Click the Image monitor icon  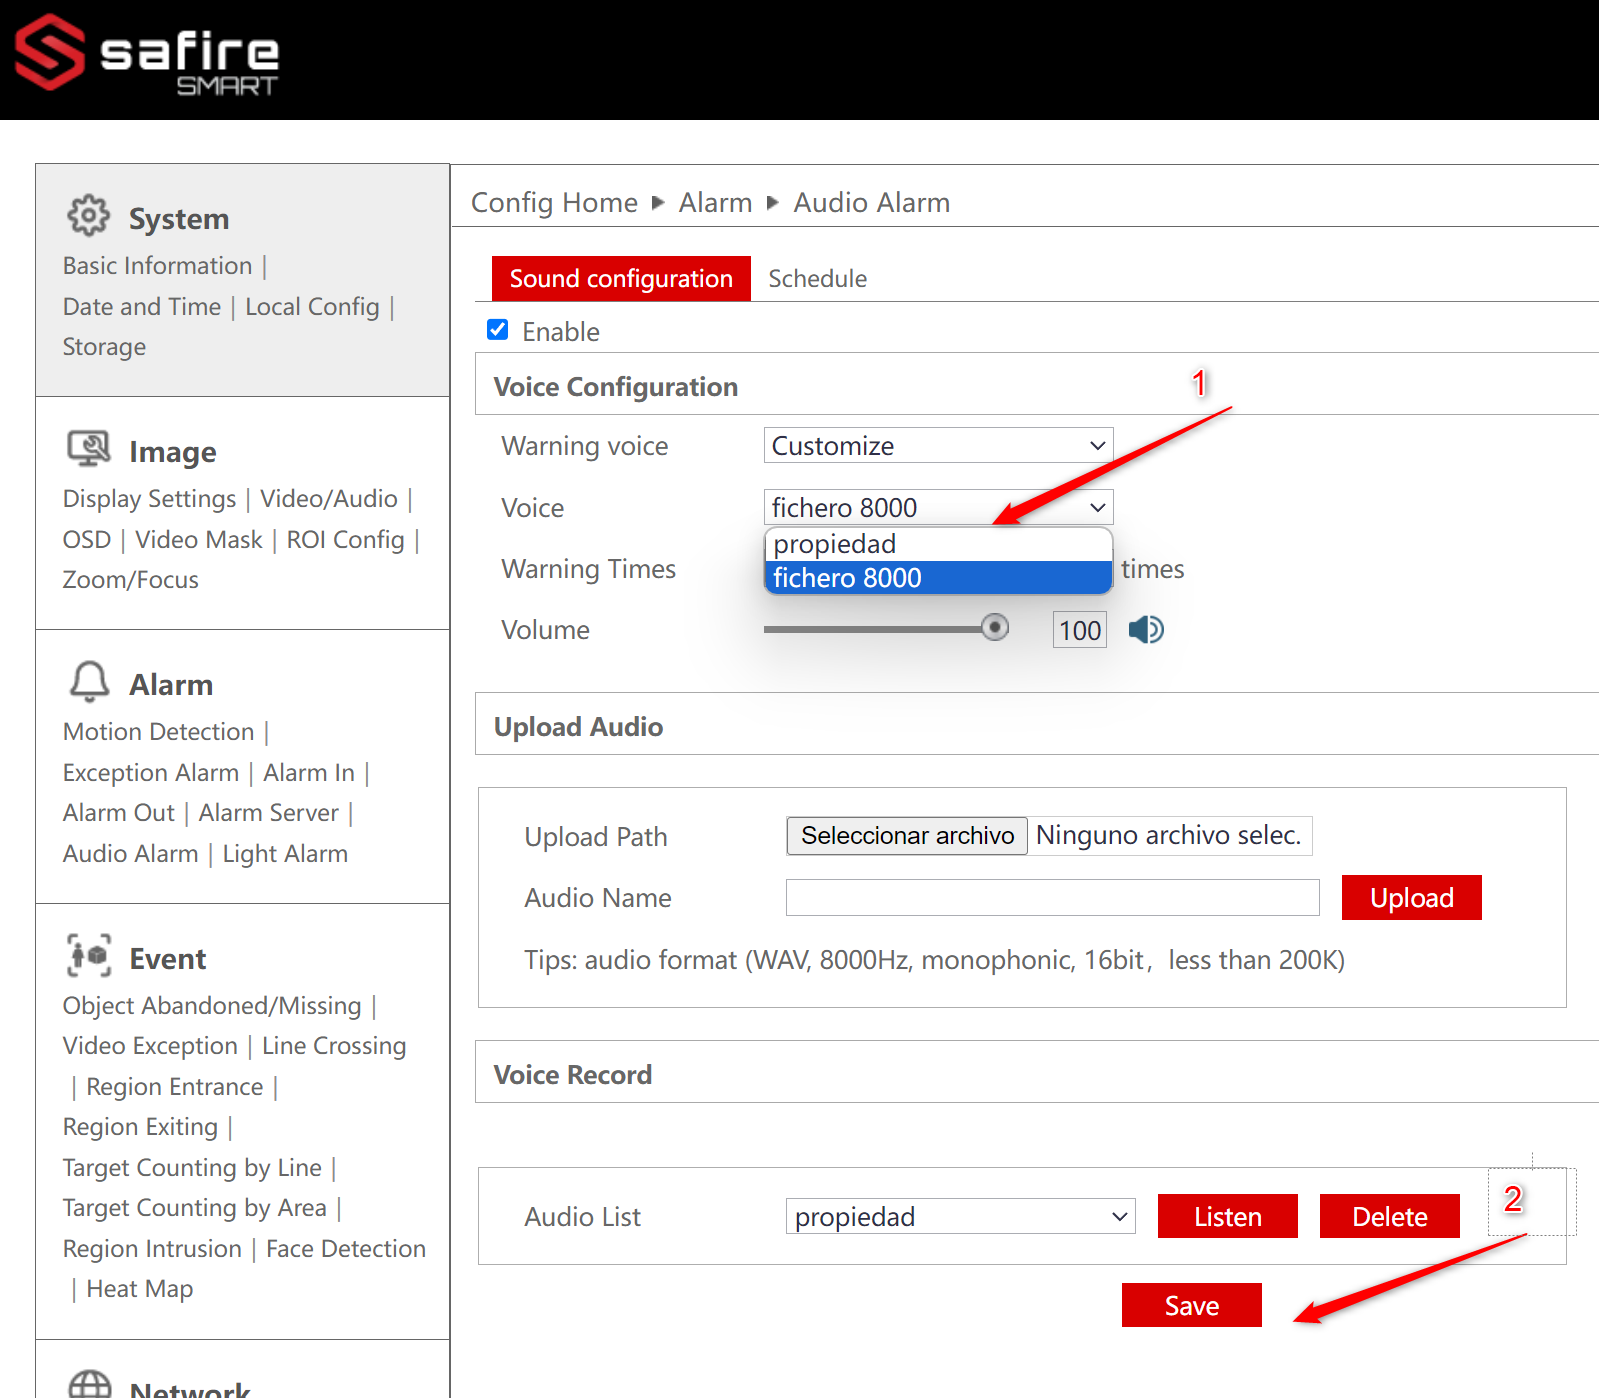[88, 449]
